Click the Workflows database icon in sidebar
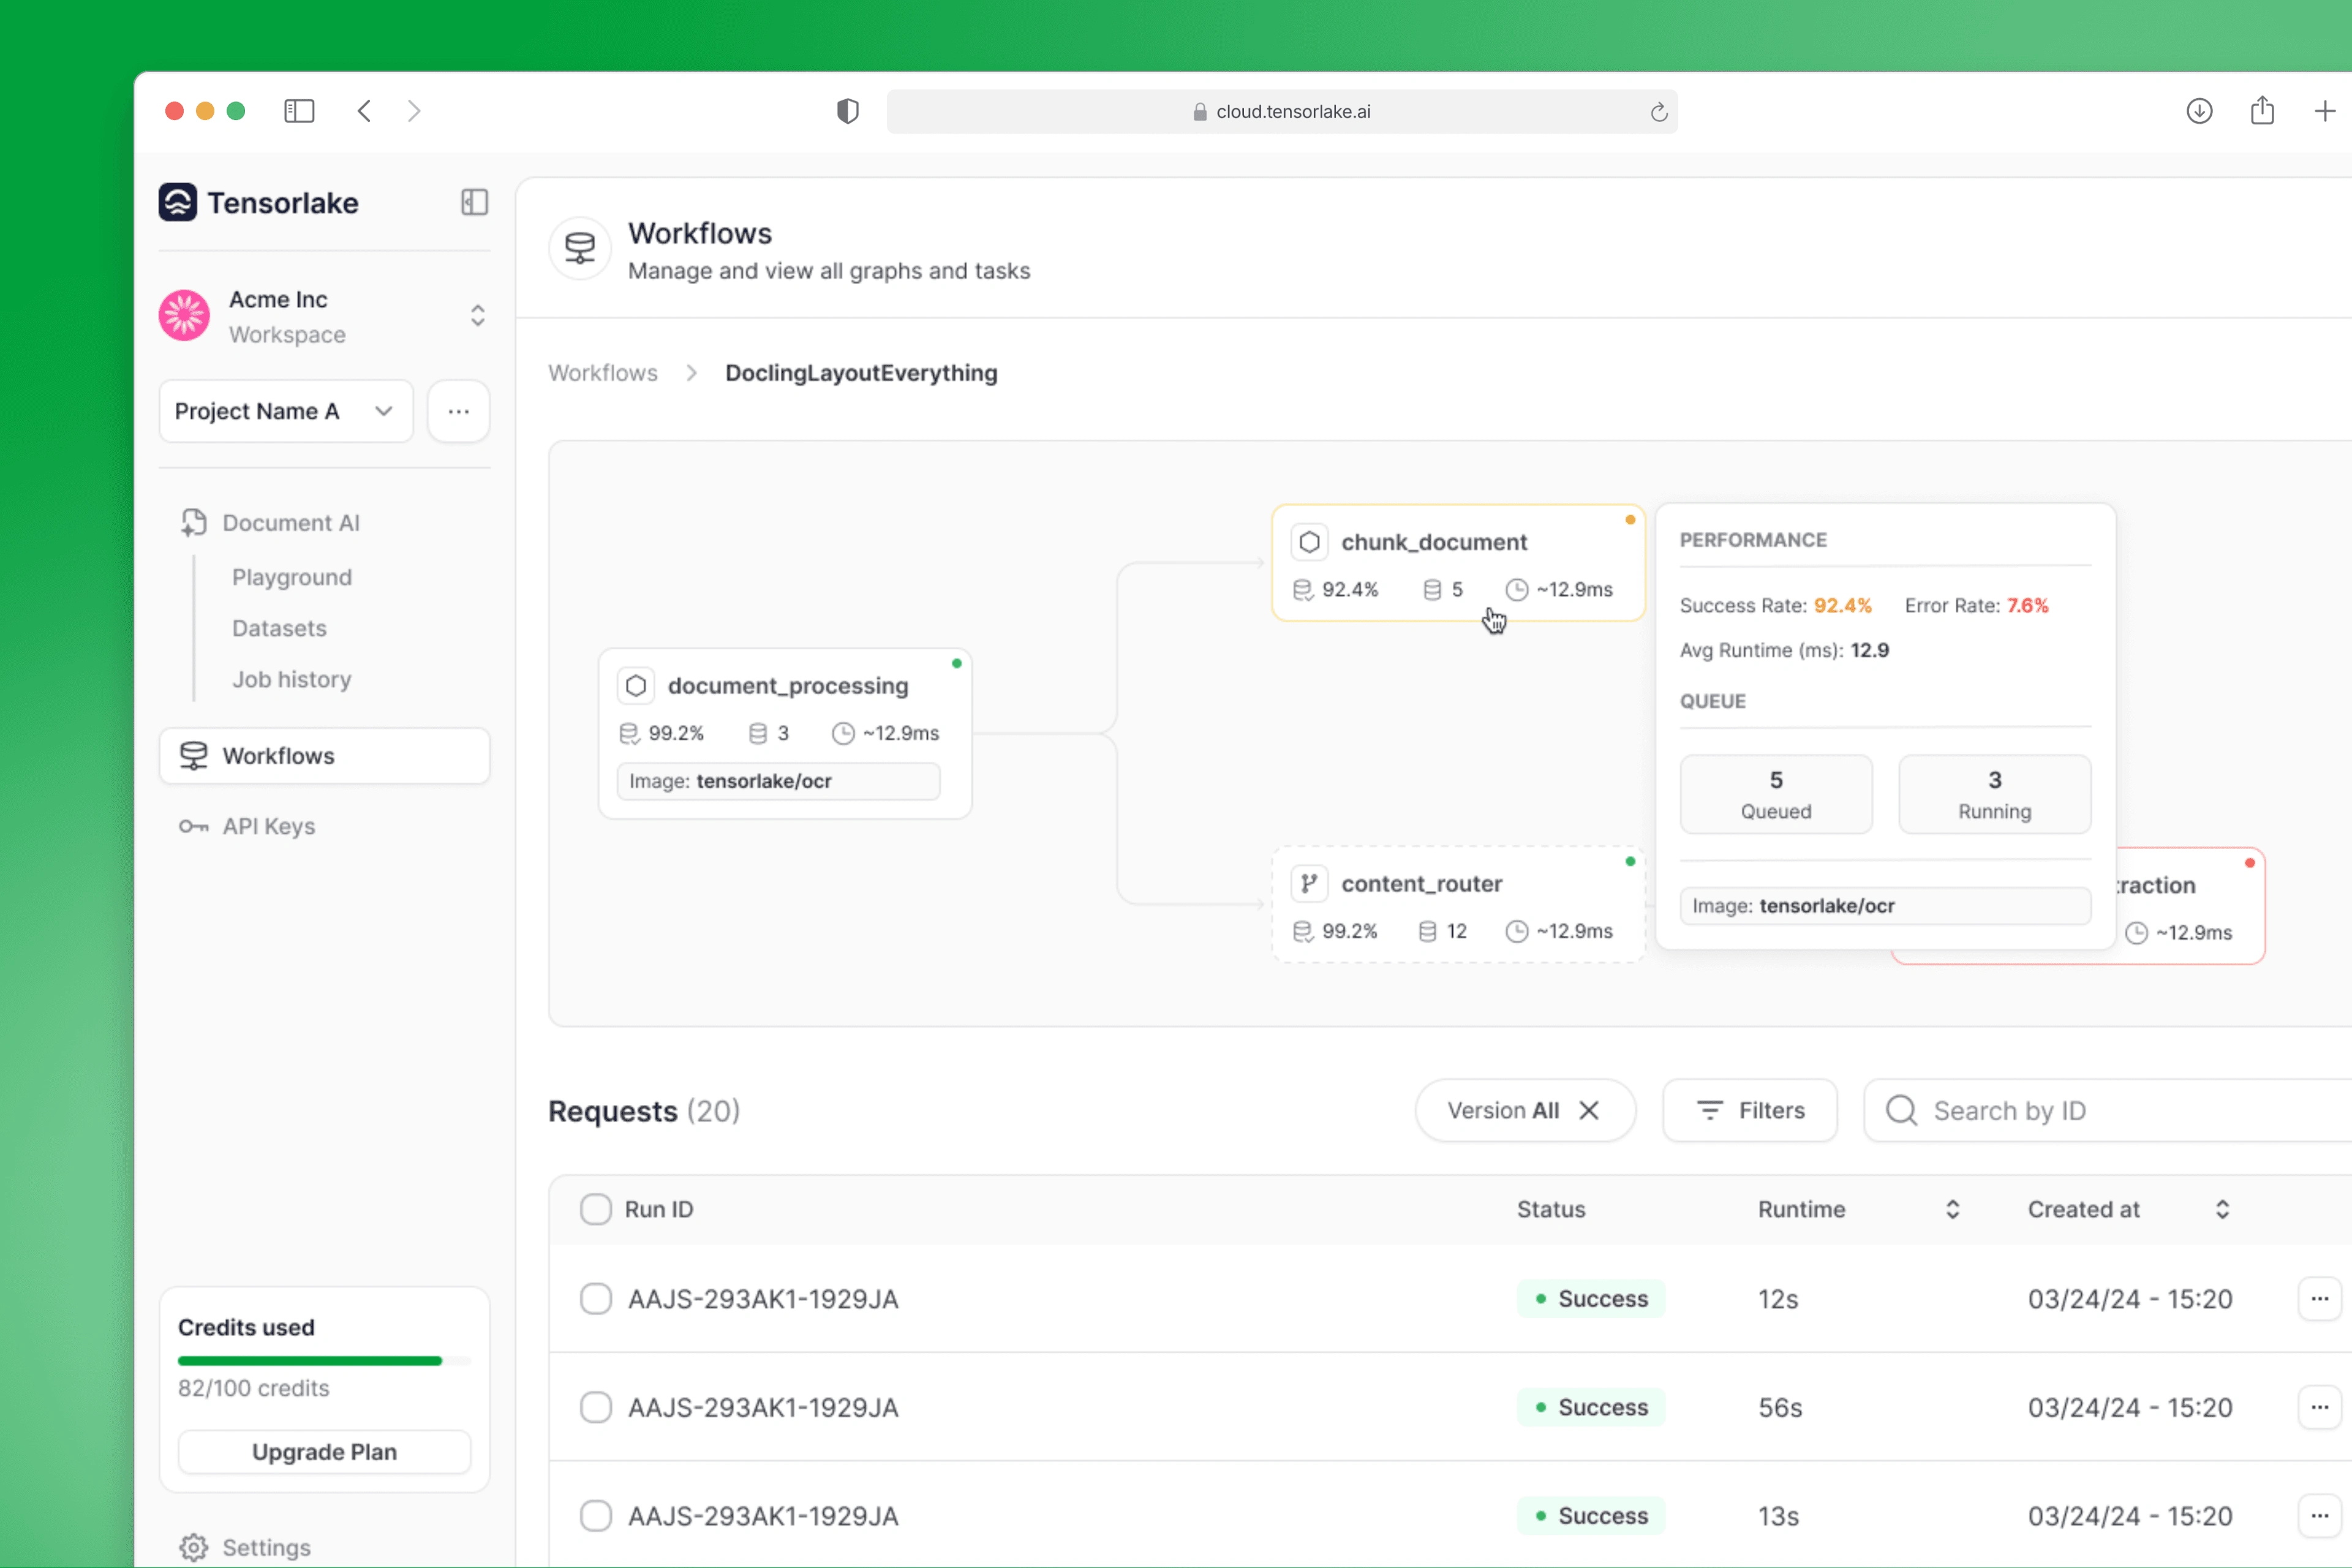 pos(195,755)
